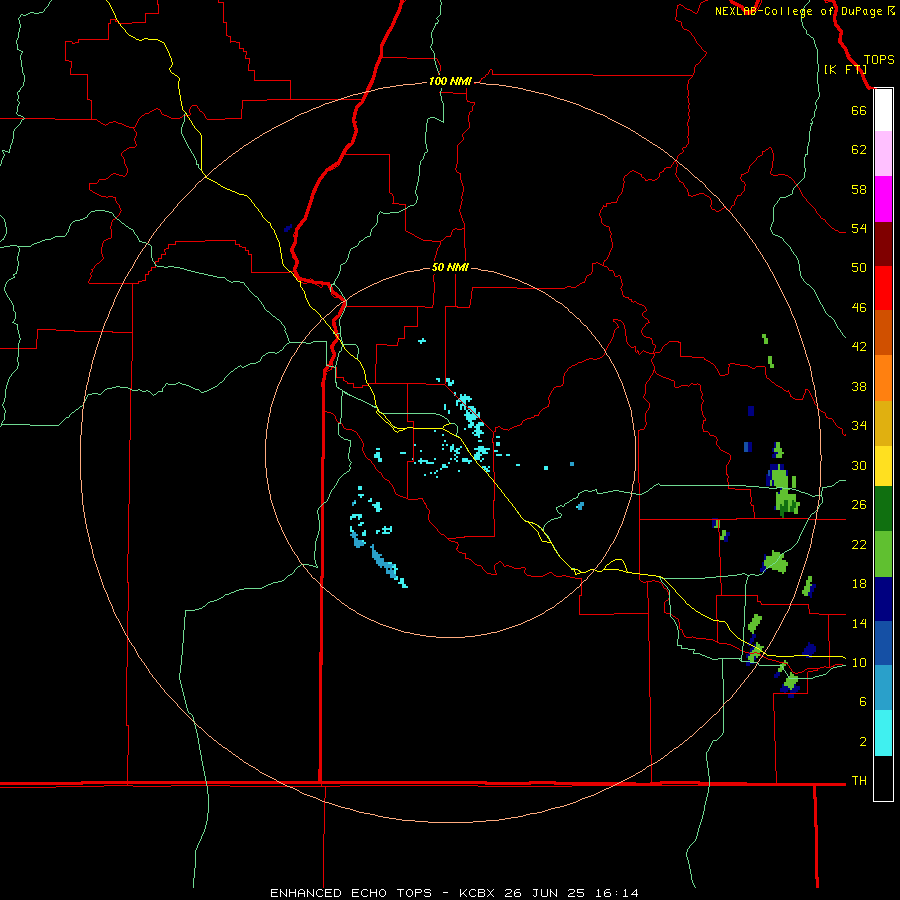Click the magenta 58 kft legend swatch
The height and width of the screenshot is (900, 900).
[883, 199]
